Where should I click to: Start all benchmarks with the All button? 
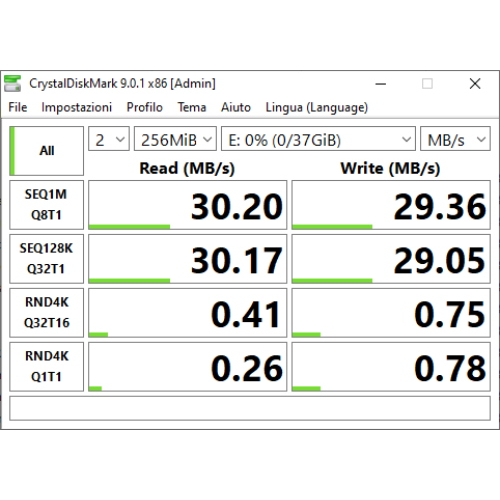coord(46,151)
